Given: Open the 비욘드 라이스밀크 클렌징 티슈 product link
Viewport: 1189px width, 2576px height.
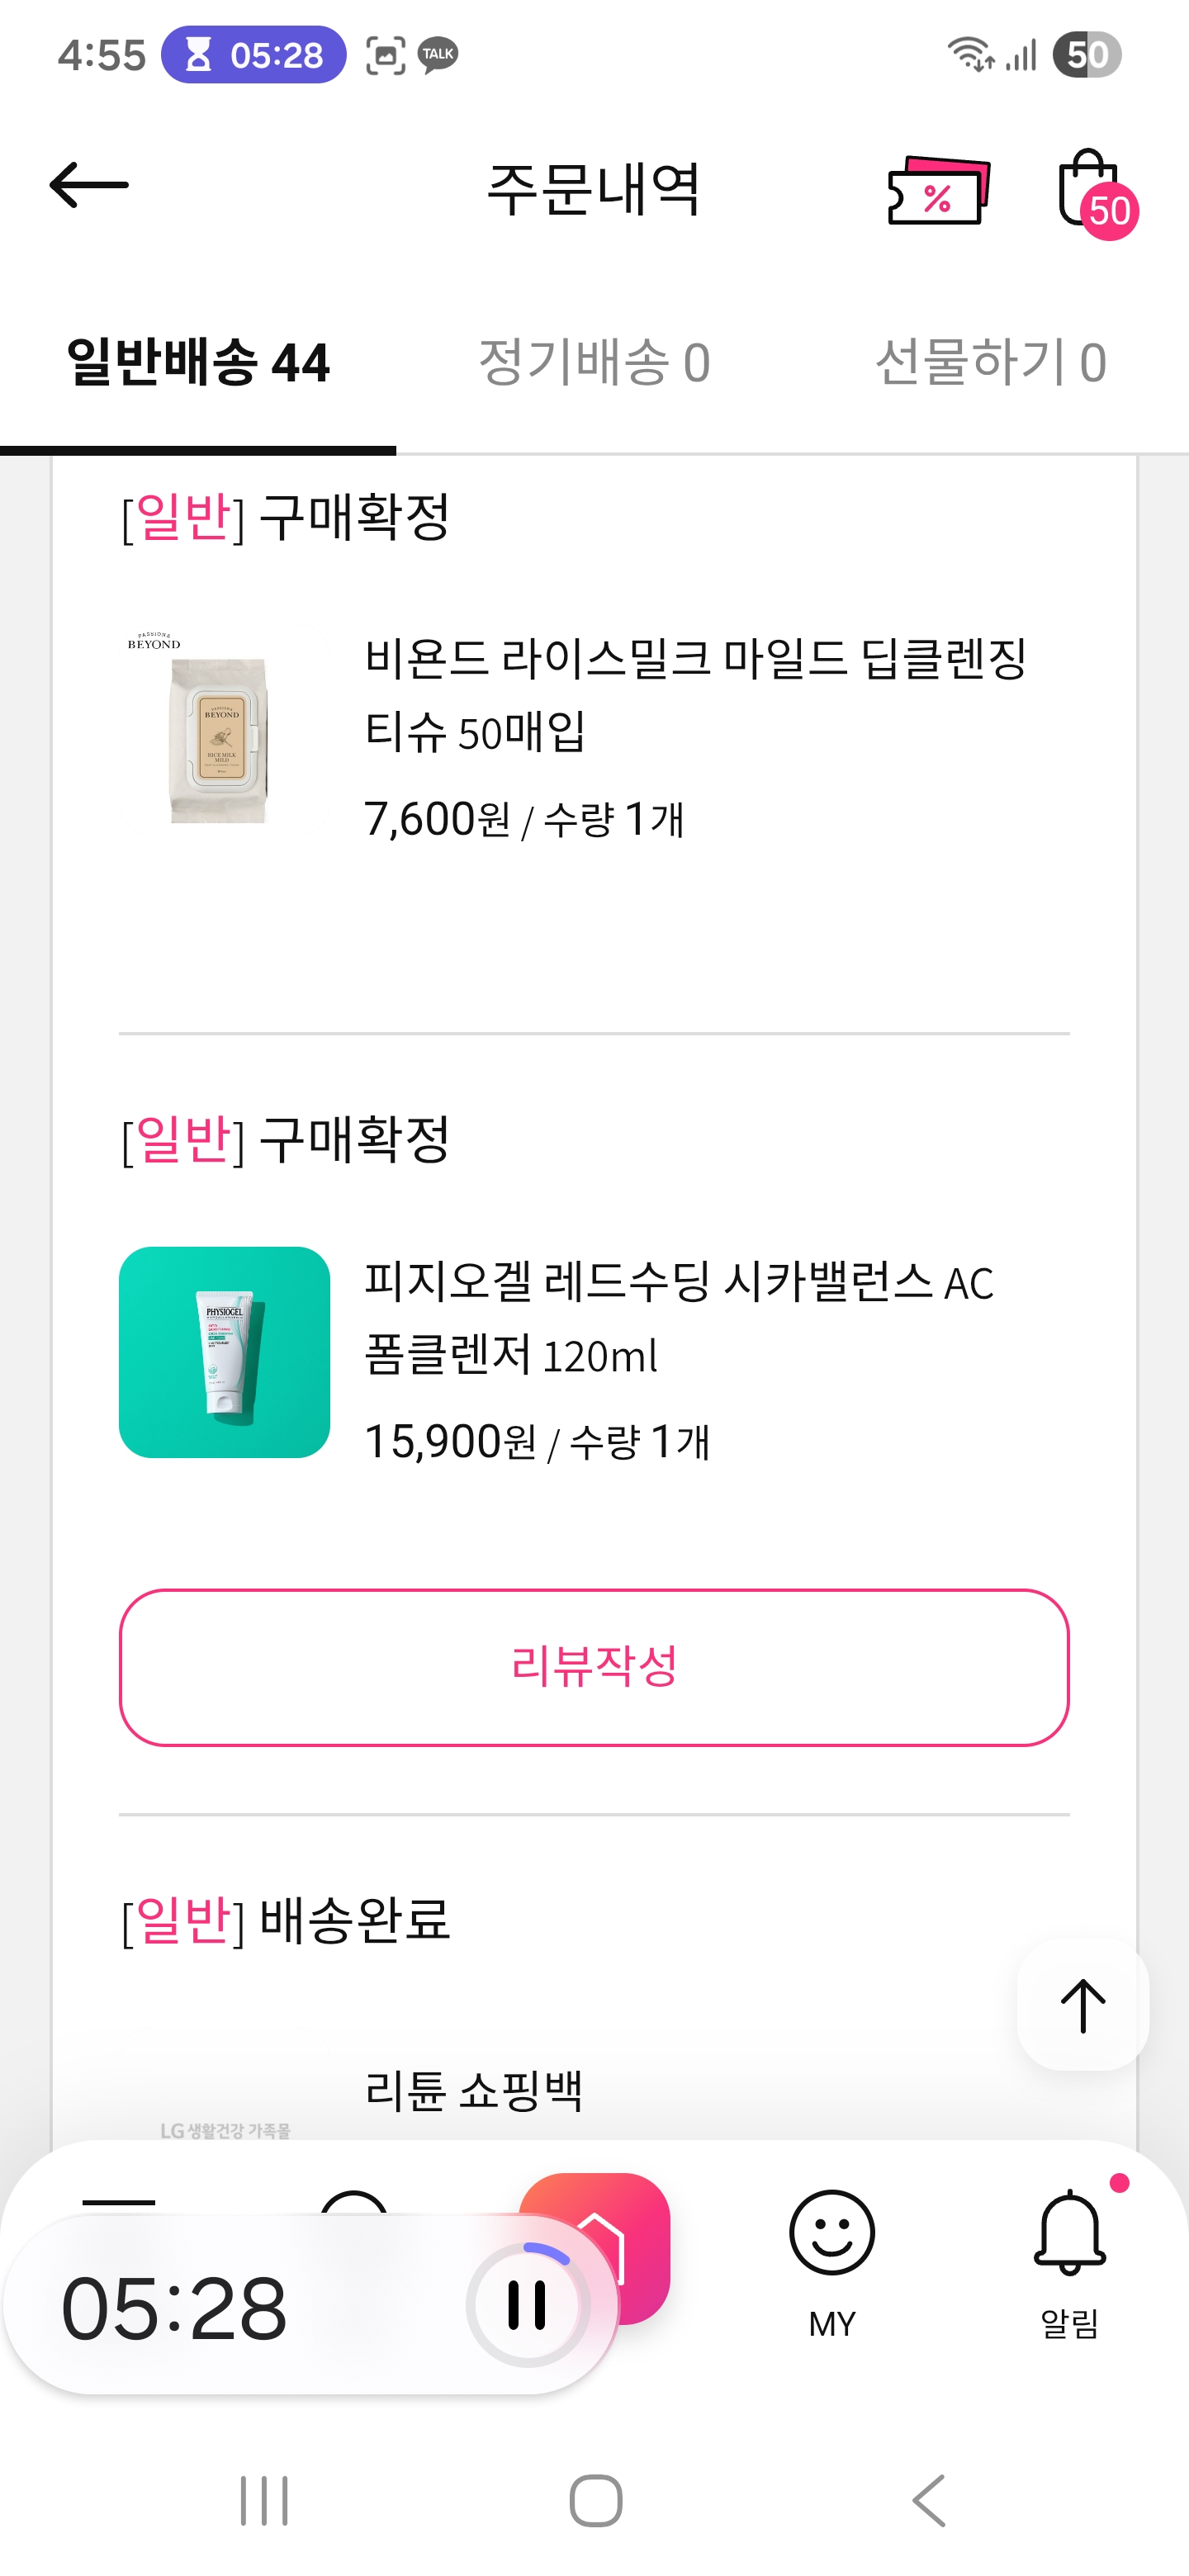Looking at the screenshot, I should tap(694, 694).
